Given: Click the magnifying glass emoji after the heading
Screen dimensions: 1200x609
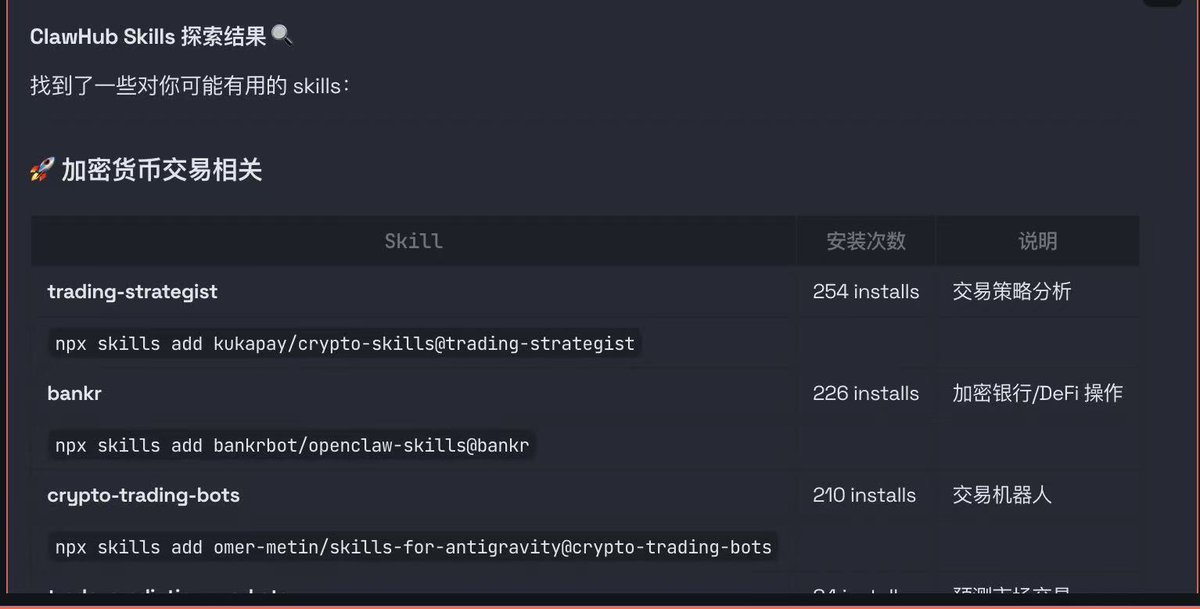Looking at the screenshot, I should [282, 36].
